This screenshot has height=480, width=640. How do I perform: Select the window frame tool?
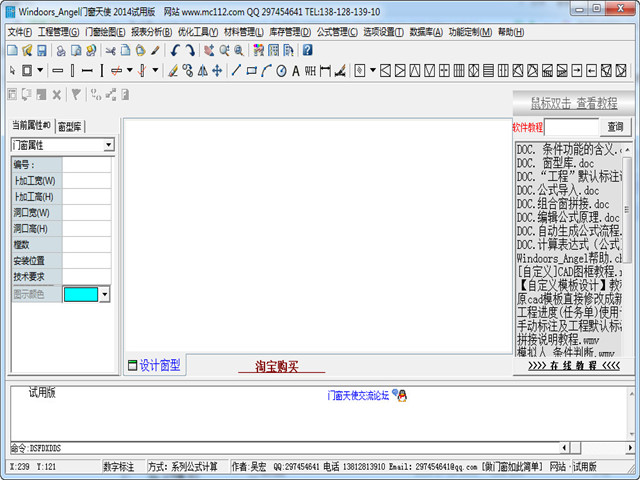tap(27, 71)
